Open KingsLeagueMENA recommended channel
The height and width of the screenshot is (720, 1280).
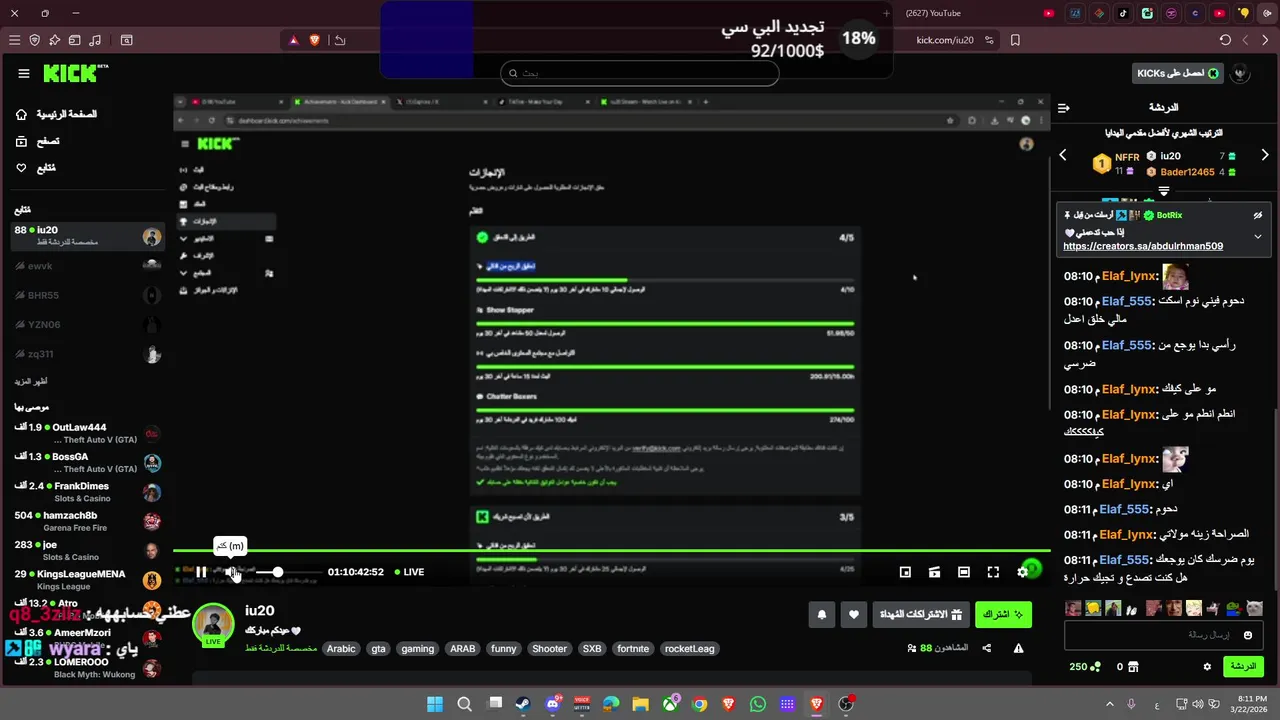coord(88,580)
